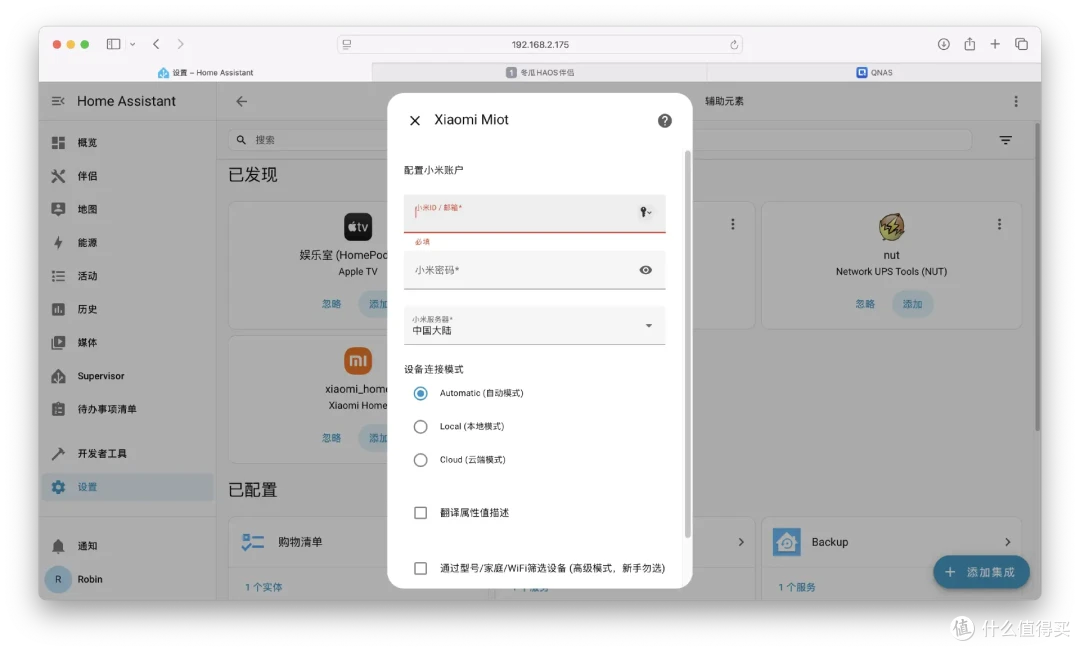Open 概览 overview in sidebar
This screenshot has width=1080, height=651.
tap(127, 143)
